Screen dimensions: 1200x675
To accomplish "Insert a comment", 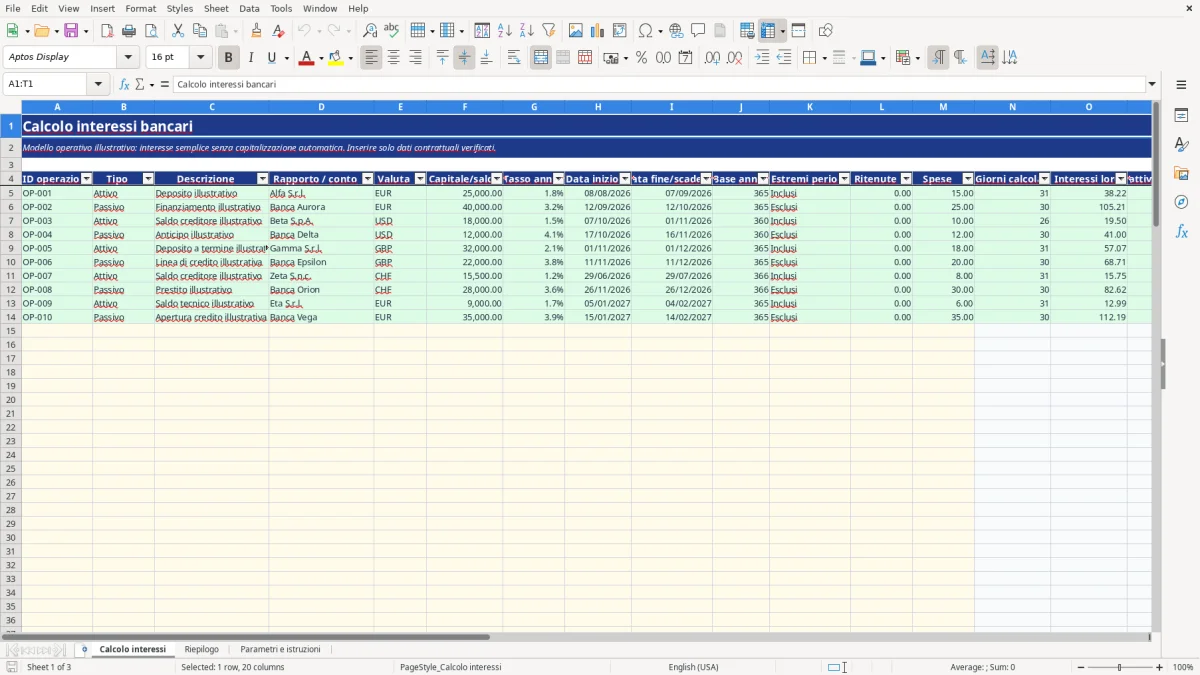I will tap(698, 31).
